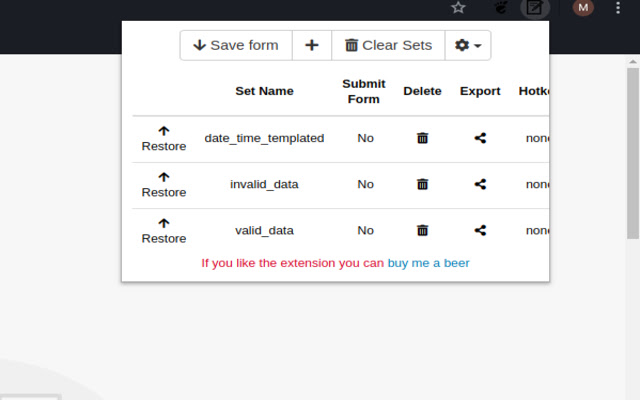The image size is (640, 400).
Task: Click the paw print extension icon
Action: [501, 7]
